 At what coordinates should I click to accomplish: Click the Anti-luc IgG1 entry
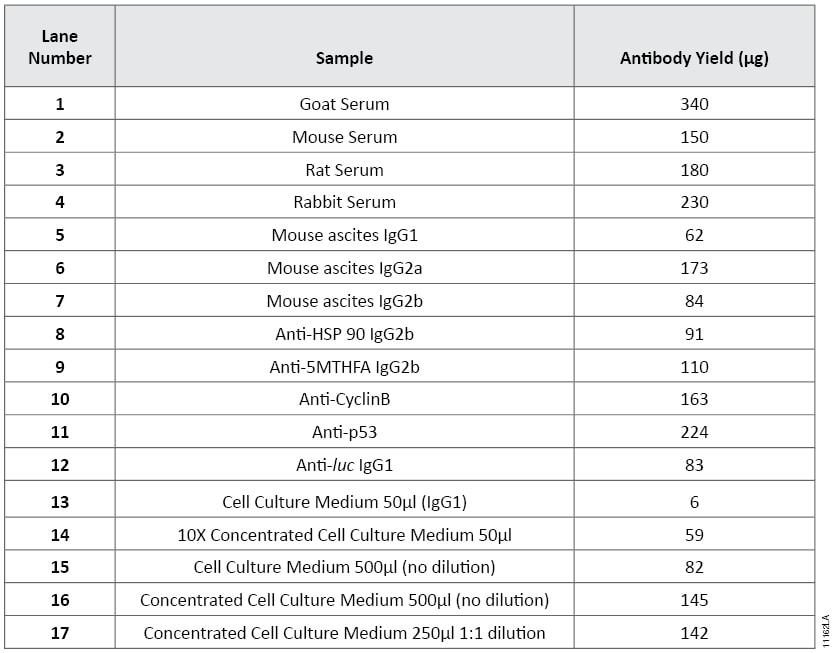[x=344, y=465]
